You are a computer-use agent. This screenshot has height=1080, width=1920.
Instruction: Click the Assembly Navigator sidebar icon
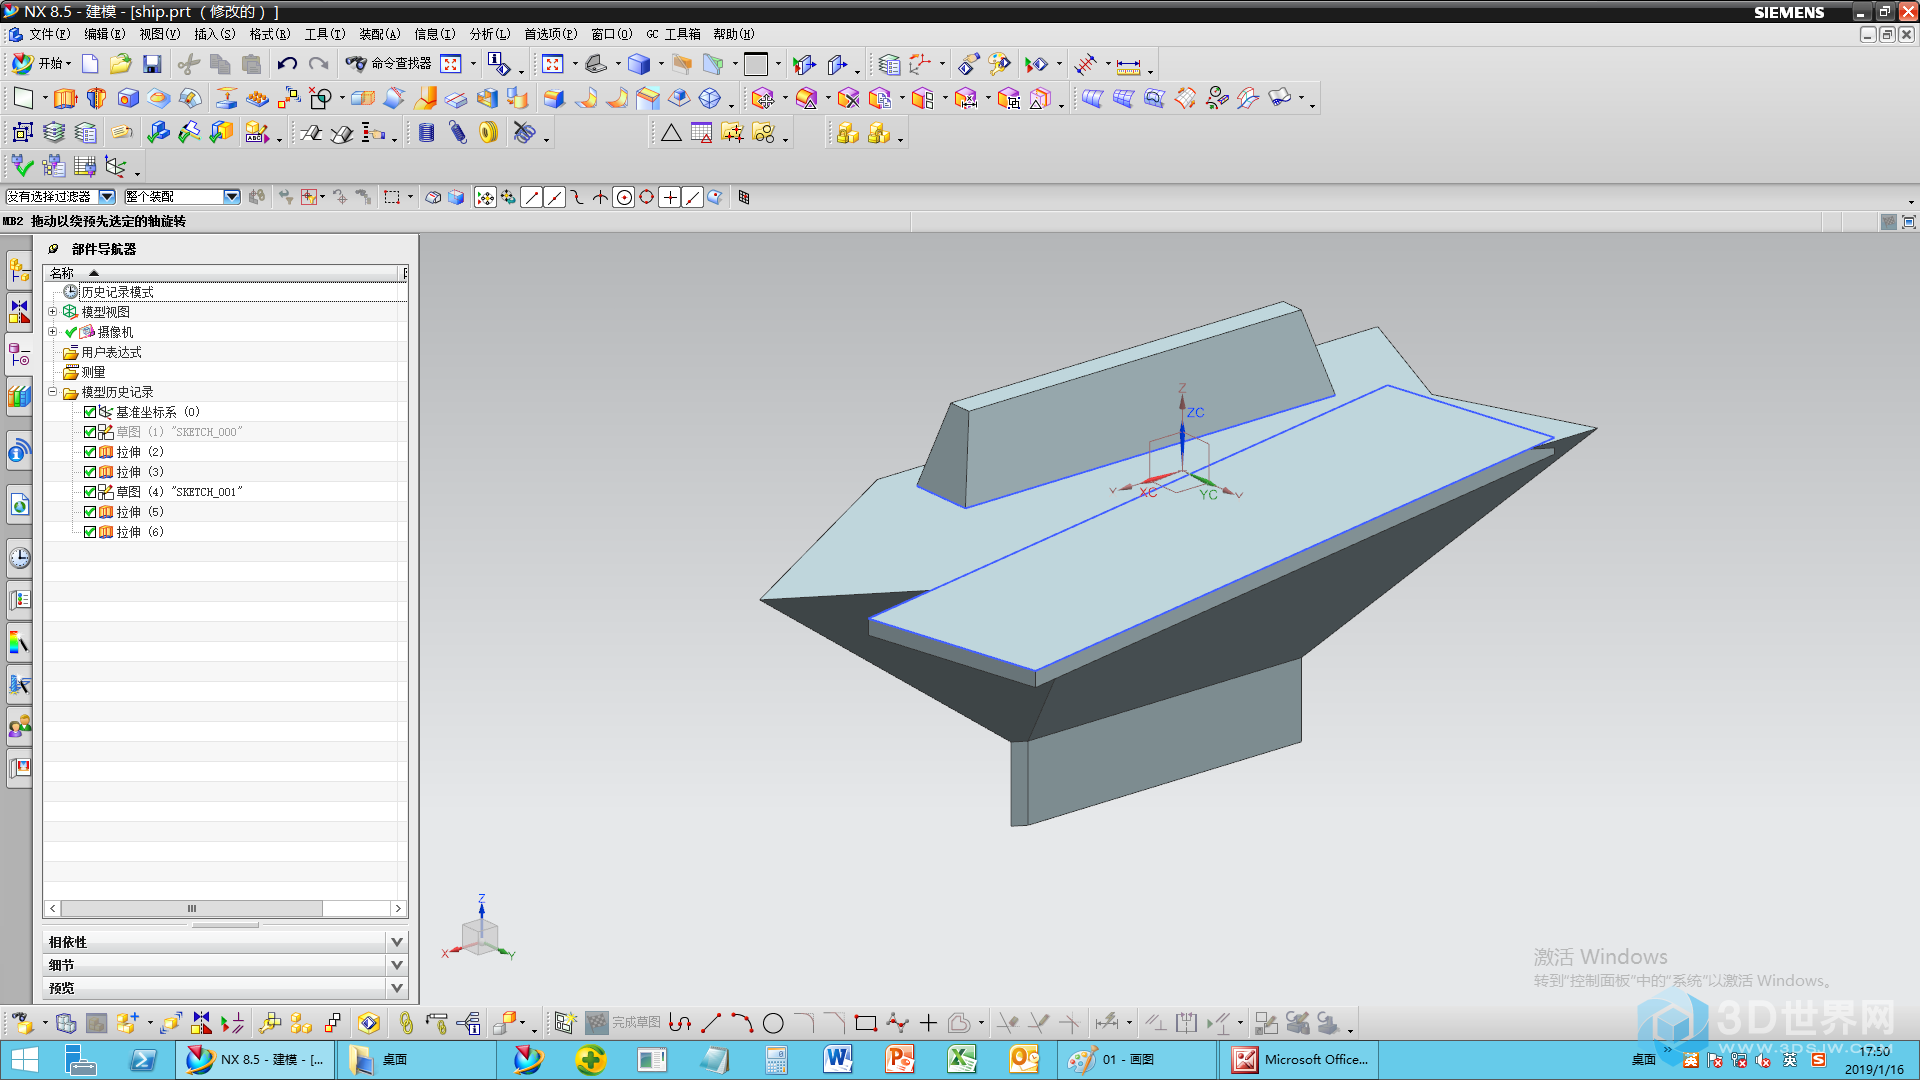click(x=19, y=269)
